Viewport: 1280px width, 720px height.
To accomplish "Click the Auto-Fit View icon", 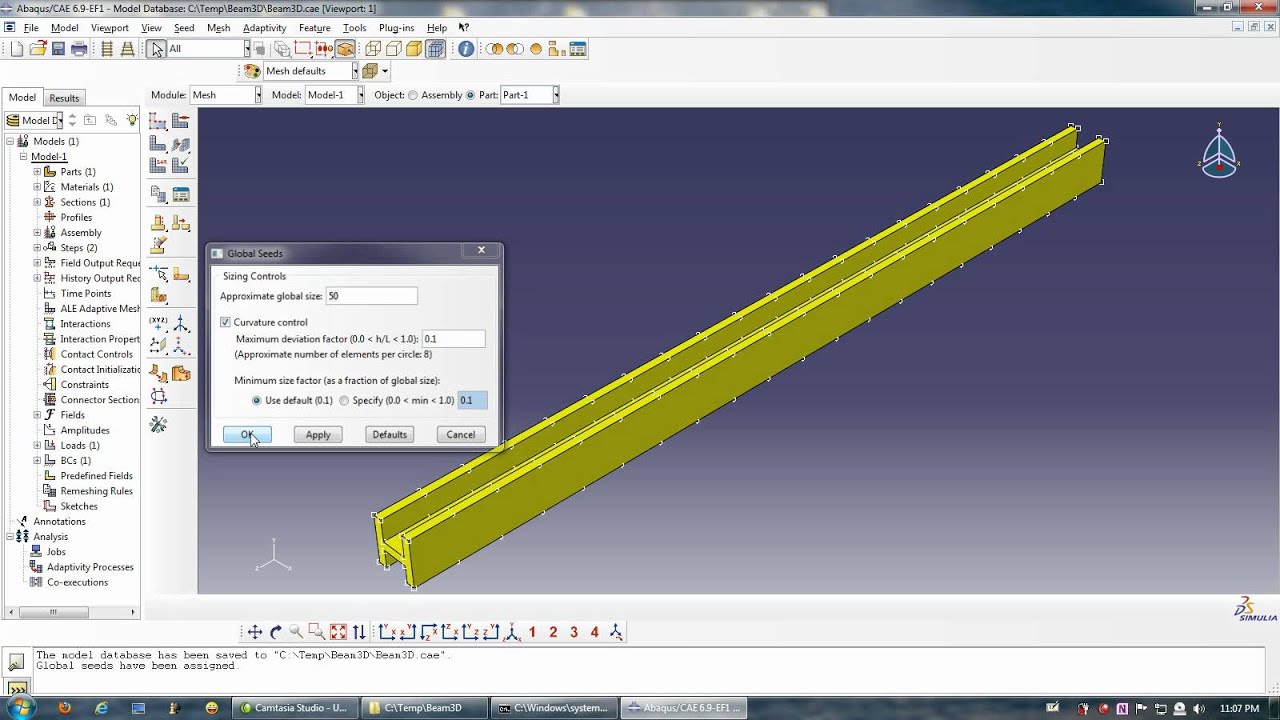I will [x=338, y=632].
